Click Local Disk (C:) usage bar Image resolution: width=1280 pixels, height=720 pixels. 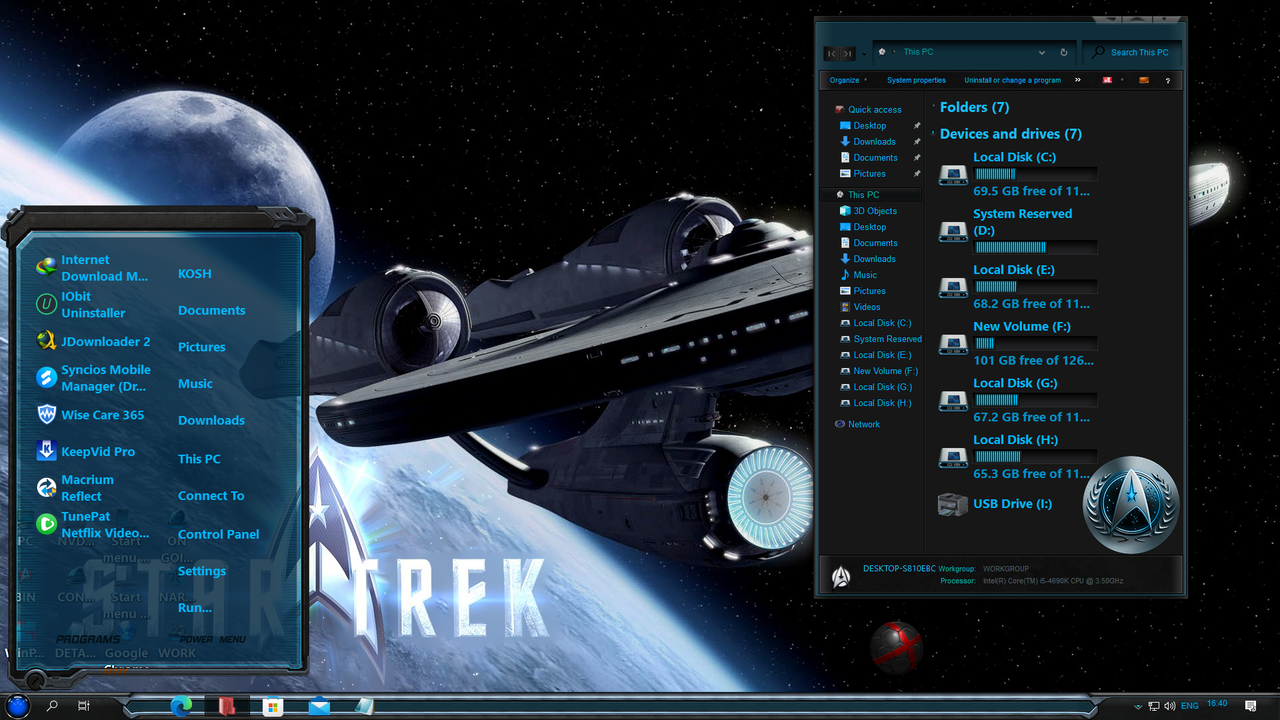(1035, 174)
